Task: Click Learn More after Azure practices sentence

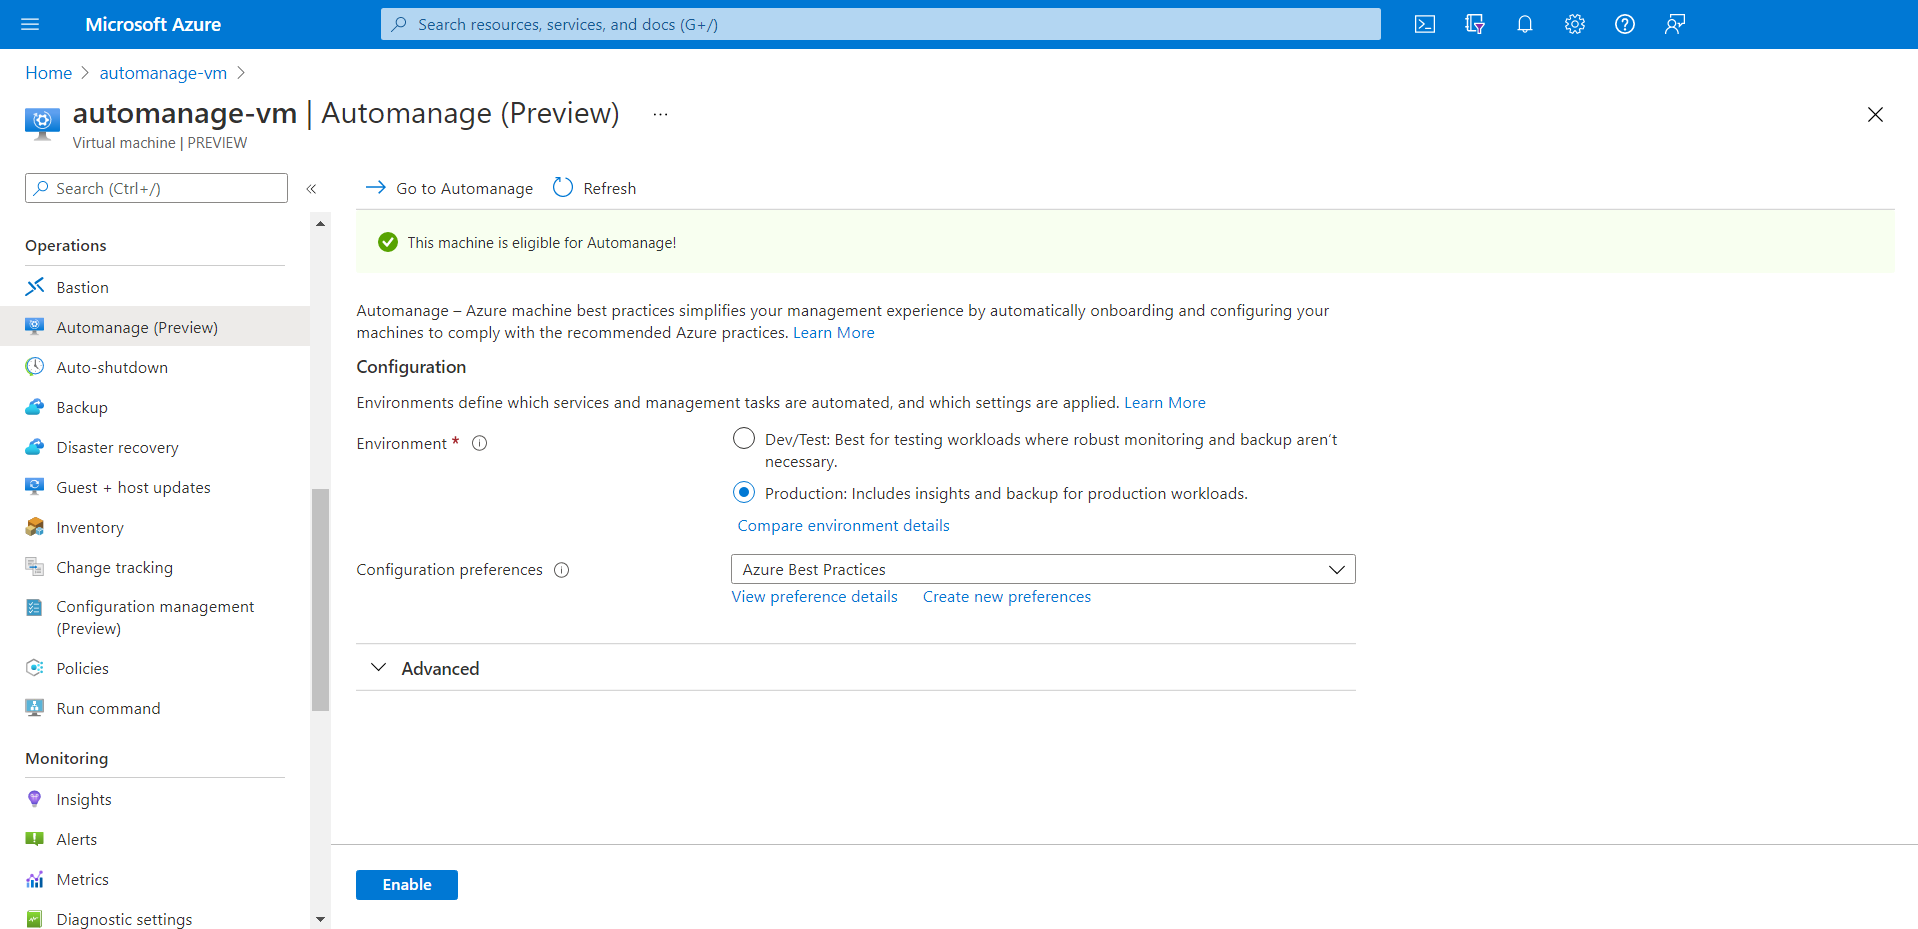Action: [834, 333]
